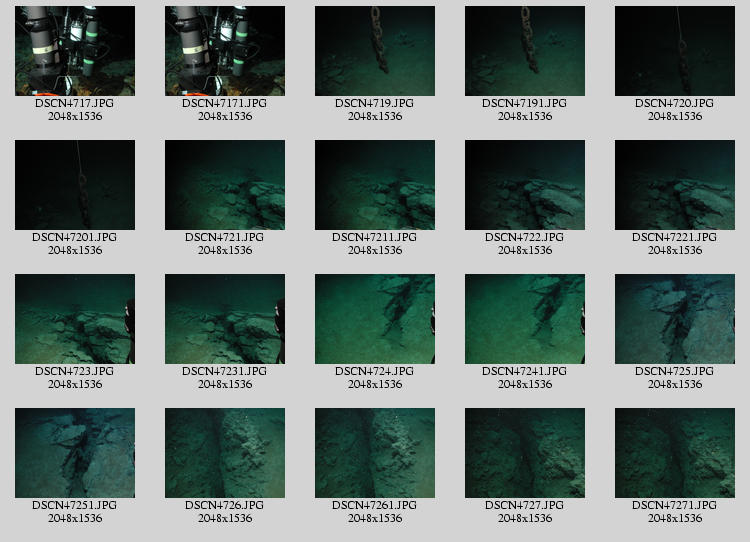Screen dimensions: 750x542
Task: Open the DSCN4726.JPG thumbnail image
Action: click(225, 453)
